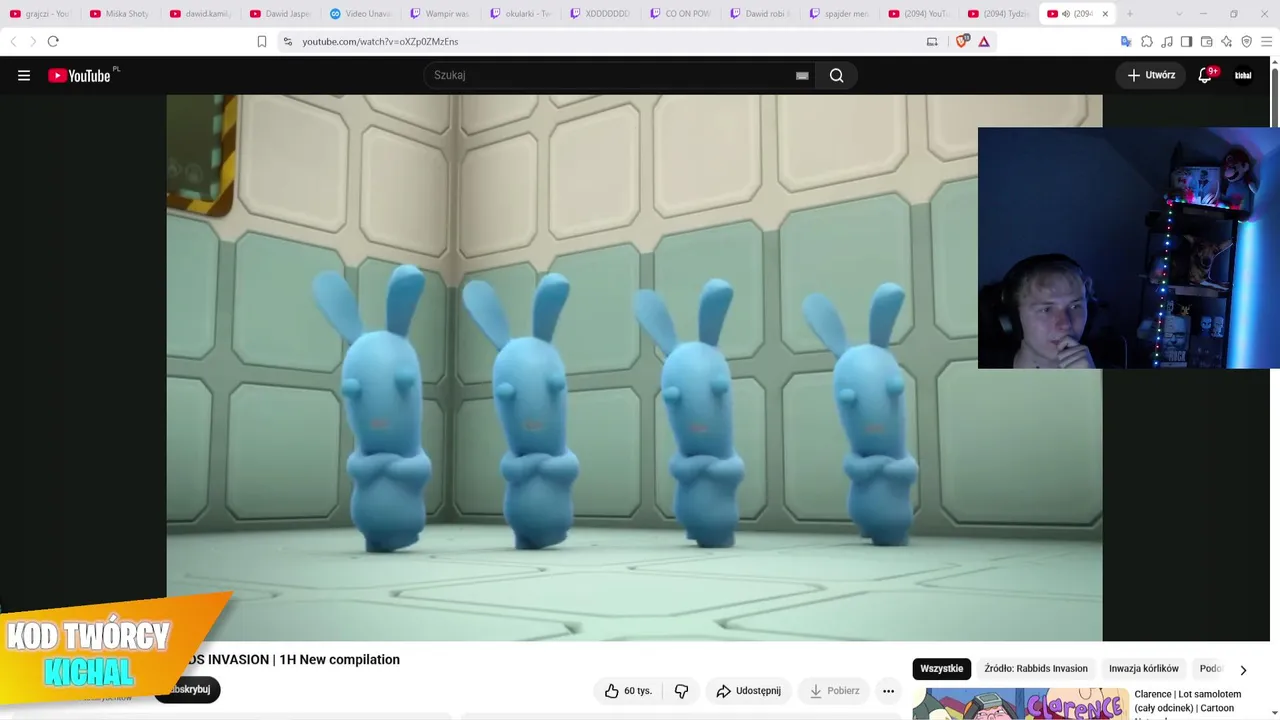Click the Udostępnij share button
The height and width of the screenshot is (720, 1280).
(x=748, y=691)
